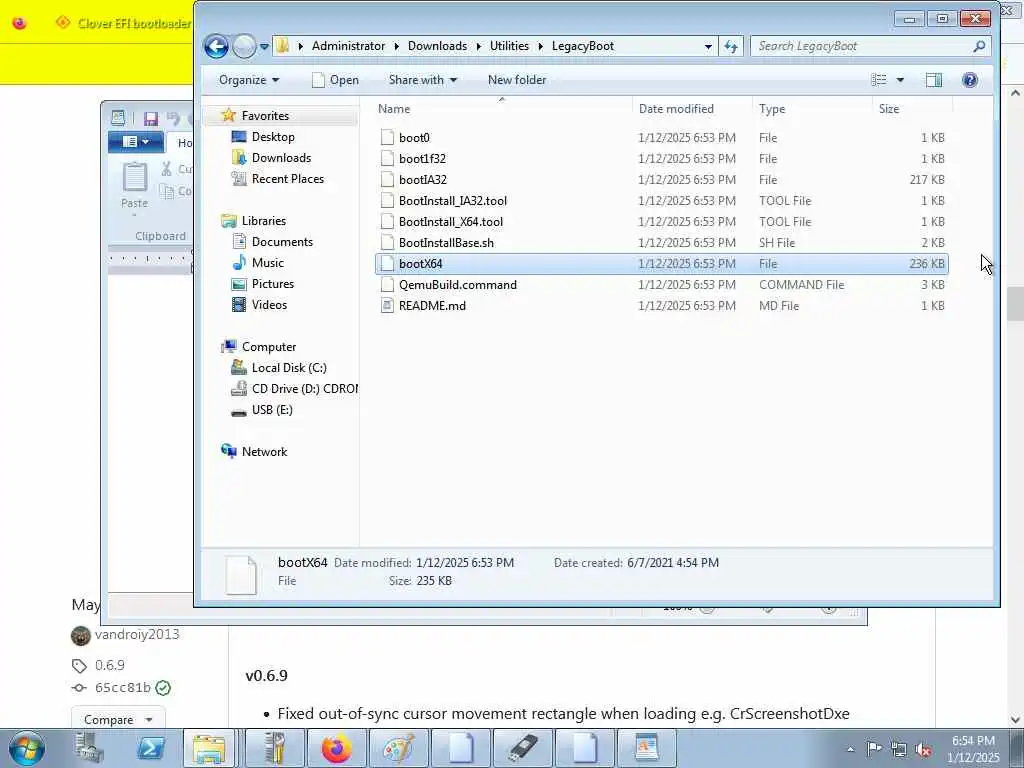Select Computer in the navigation pane

268,347
